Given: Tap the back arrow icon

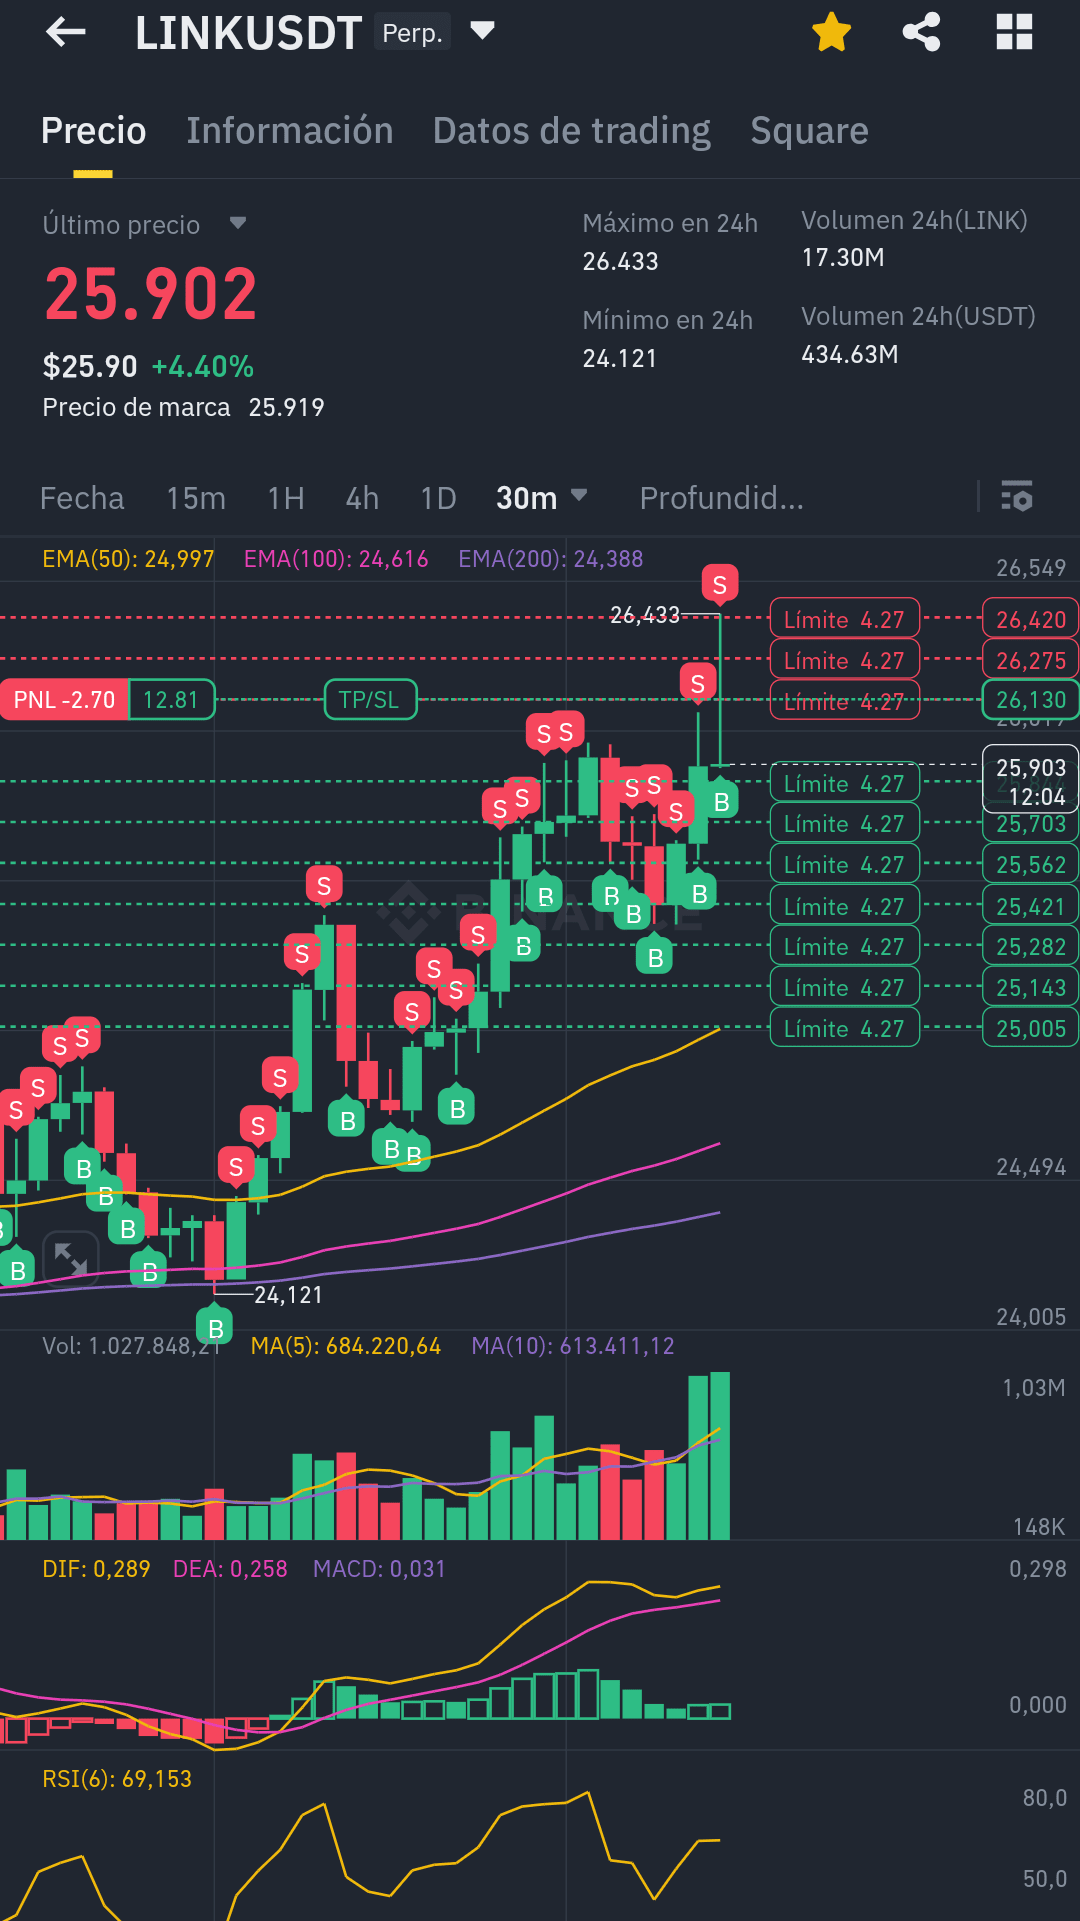Looking at the screenshot, I should [66, 32].
